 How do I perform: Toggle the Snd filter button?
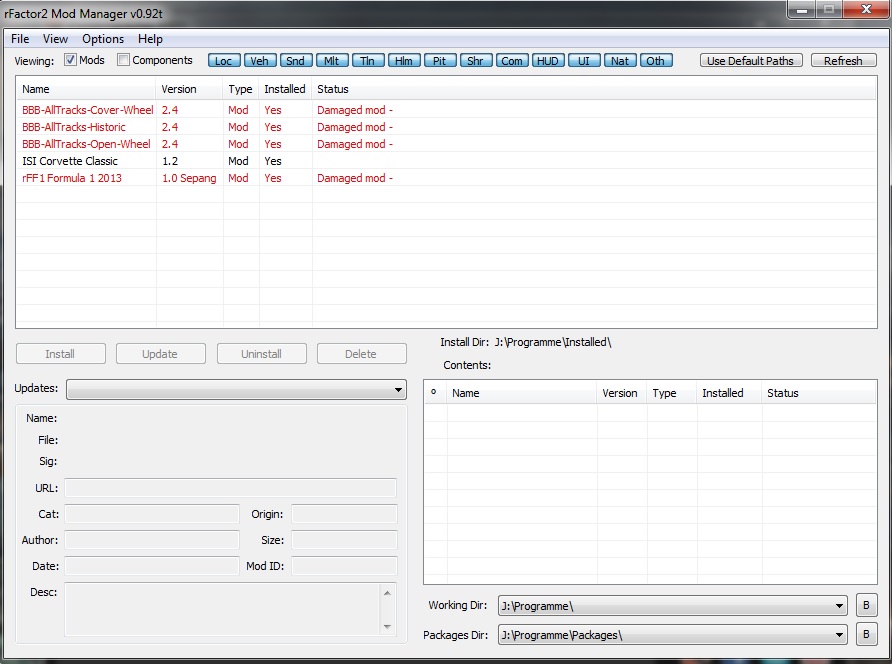(296, 61)
